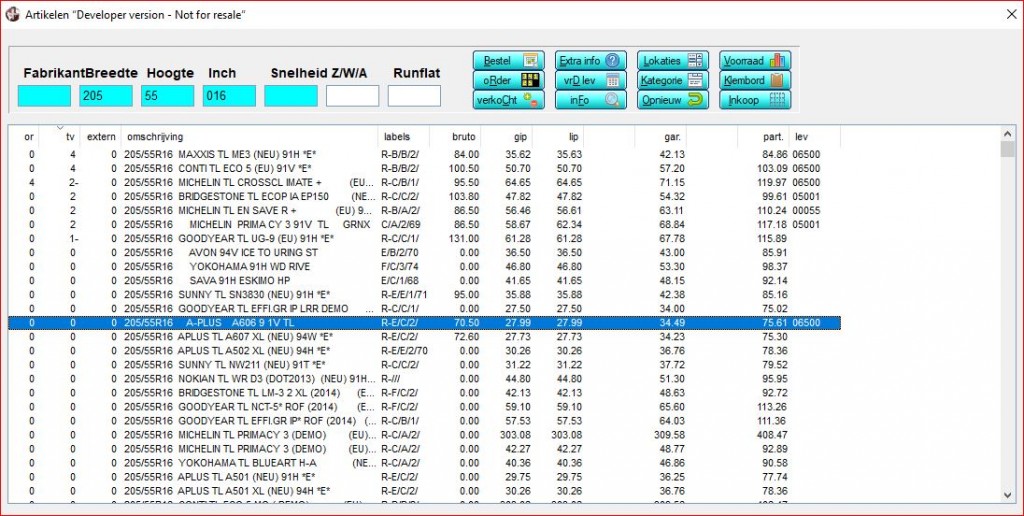
Task: Open inFo magnifier button
Action: 592,100
